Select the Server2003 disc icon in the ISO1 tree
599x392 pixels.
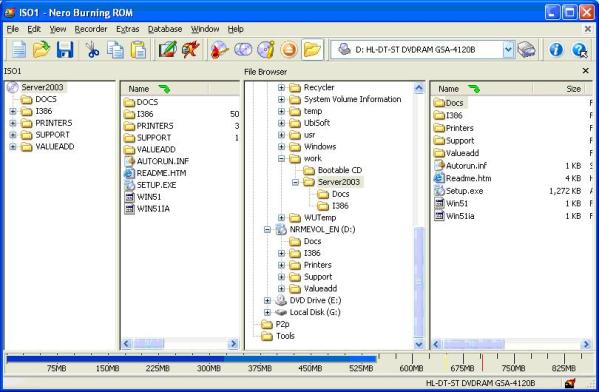(x=12, y=87)
